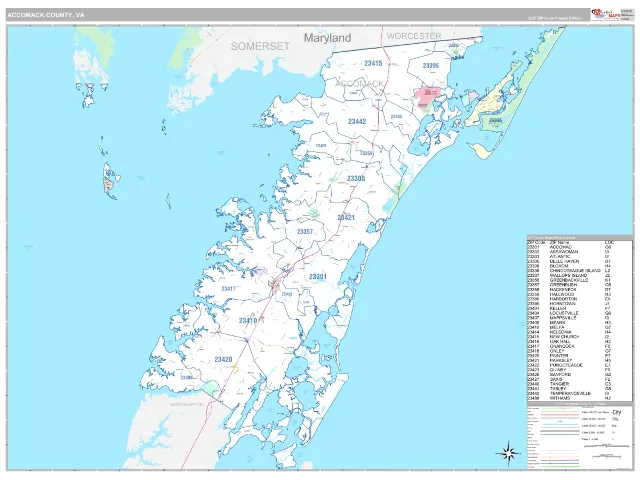Click ZIP code 23357 on the map
Image resolution: width=640 pixels, height=480 pixels.
click(304, 232)
